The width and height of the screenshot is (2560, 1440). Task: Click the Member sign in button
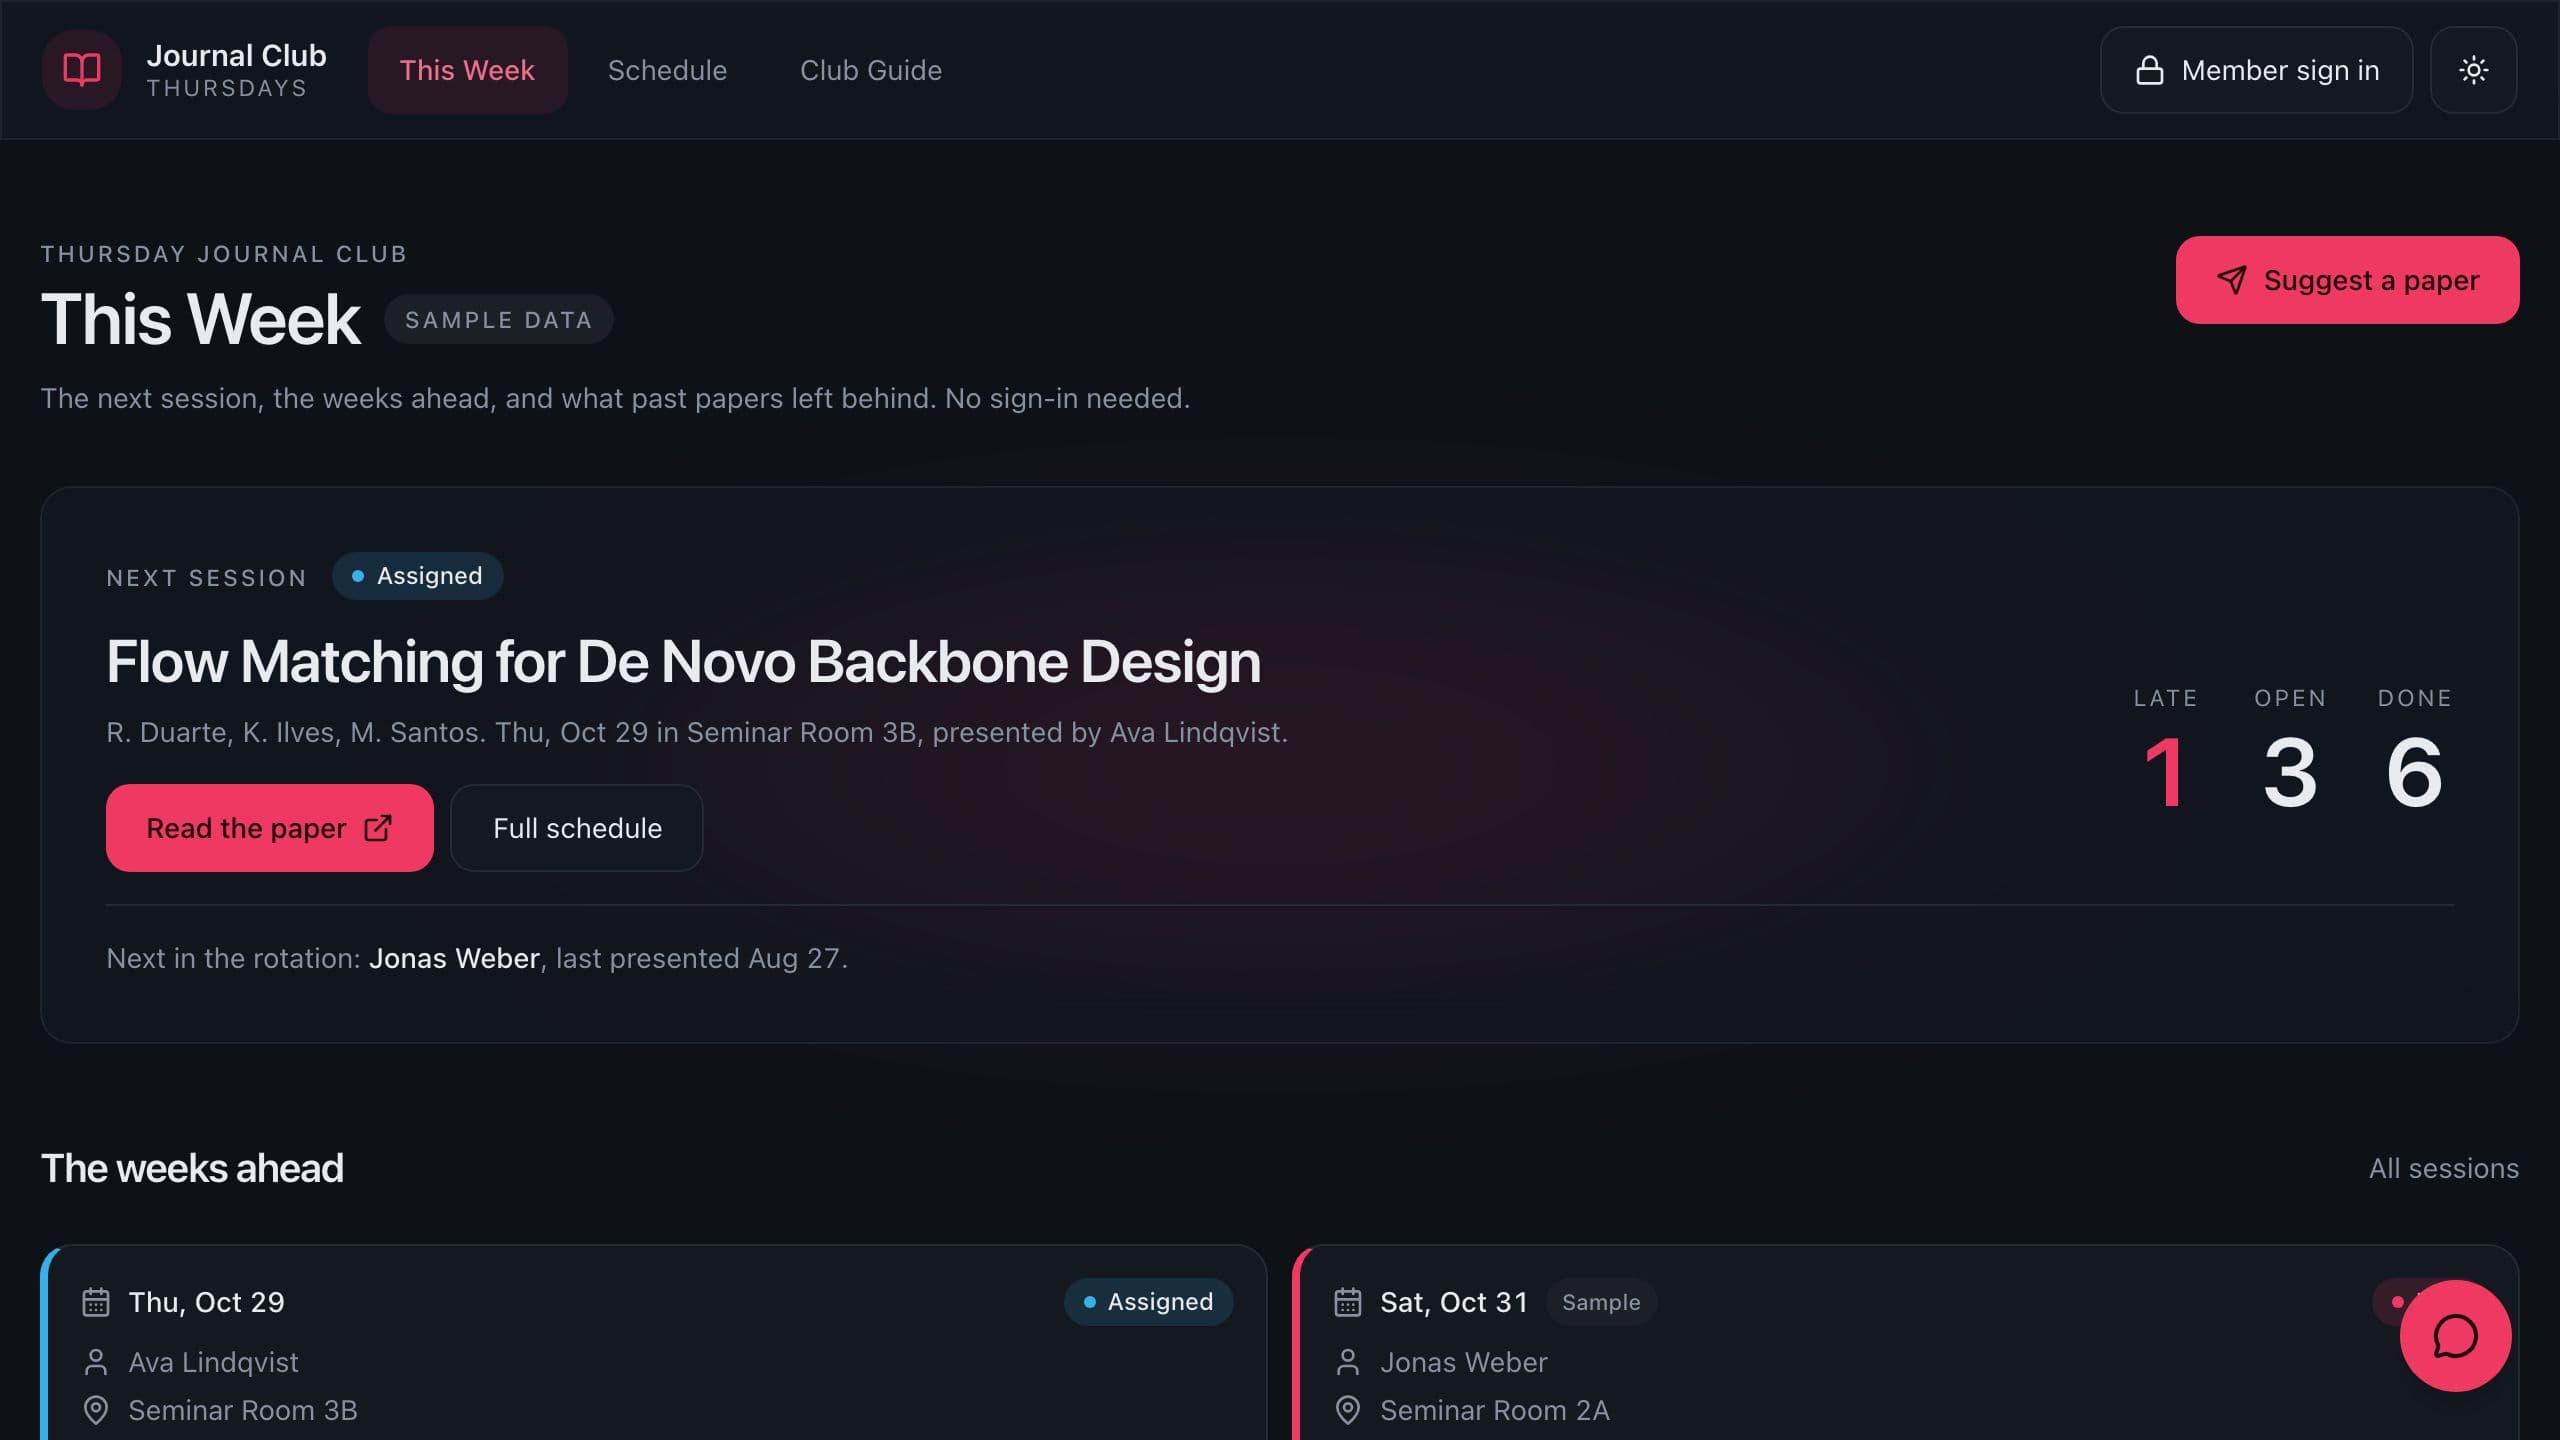click(x=2256, y=70)
